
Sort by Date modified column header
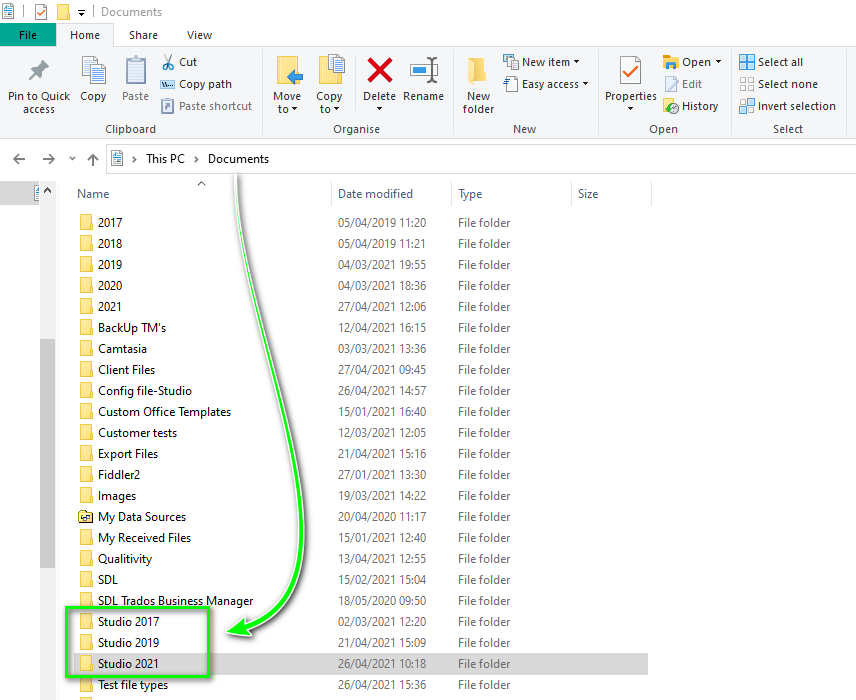pos(375,194)
